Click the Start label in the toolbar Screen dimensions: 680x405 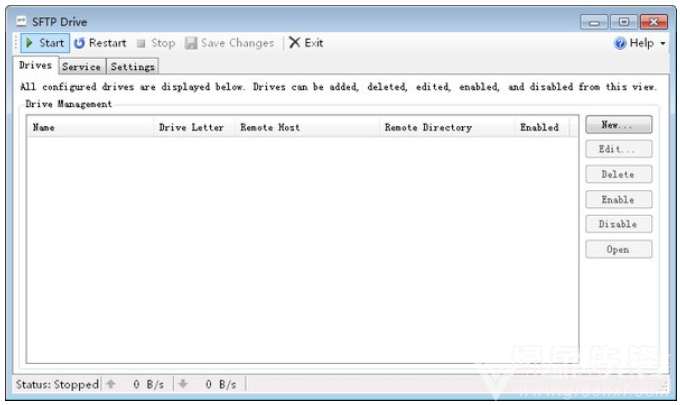point(52,43)
